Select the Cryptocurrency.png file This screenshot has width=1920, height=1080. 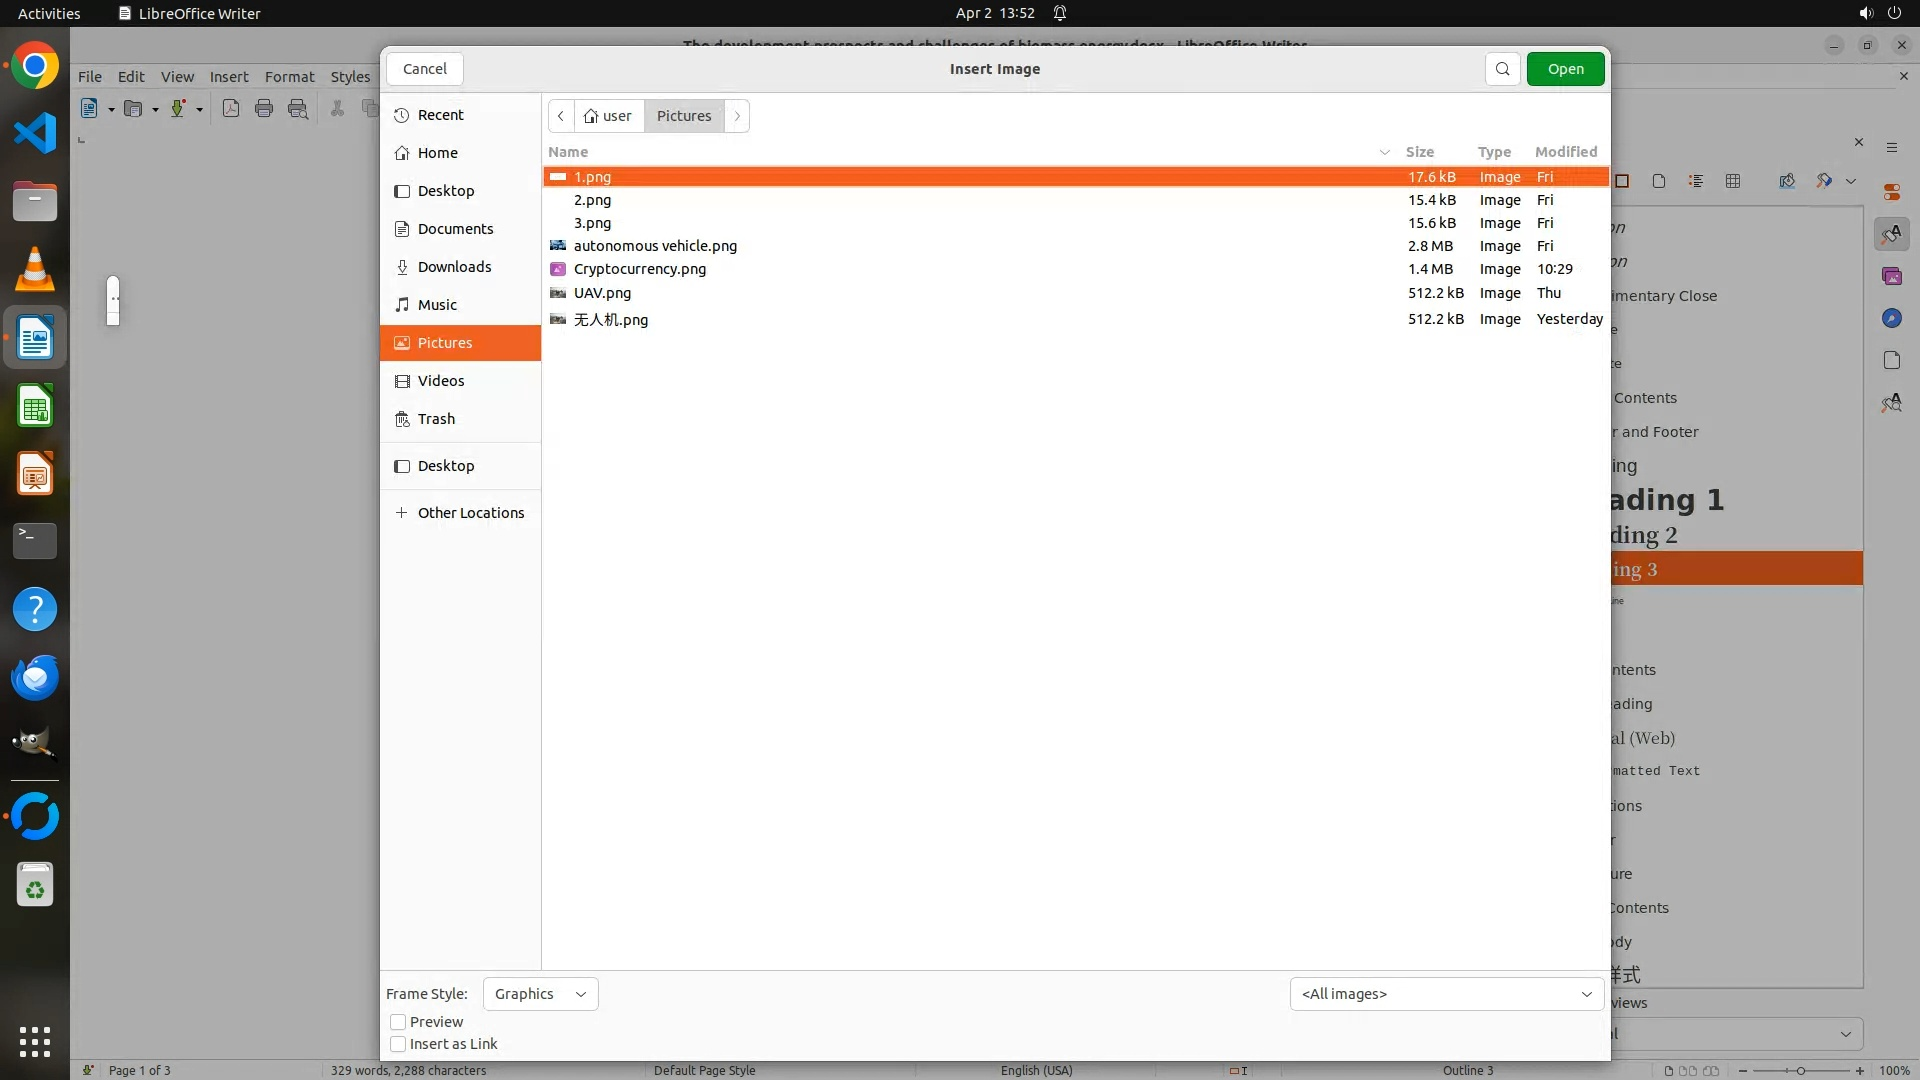[640, 269]
